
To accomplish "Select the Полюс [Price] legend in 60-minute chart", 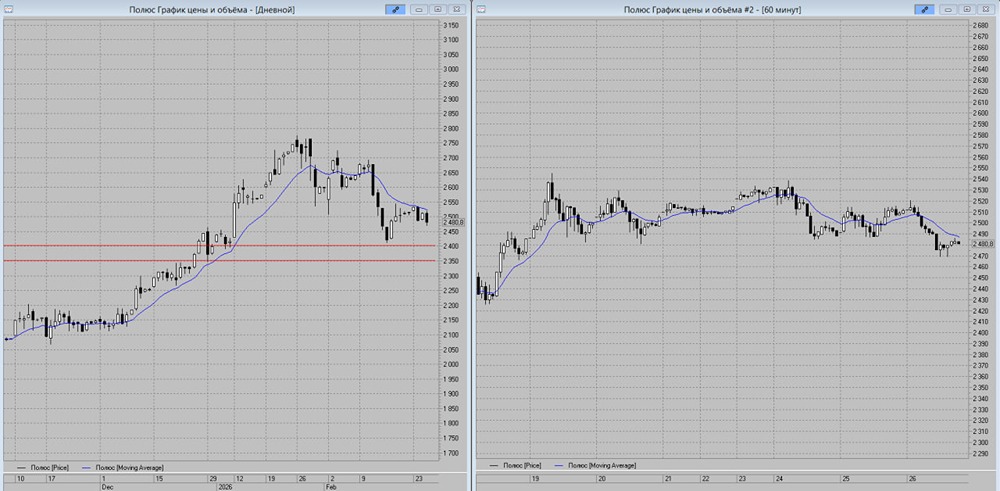I will (513, 466).
